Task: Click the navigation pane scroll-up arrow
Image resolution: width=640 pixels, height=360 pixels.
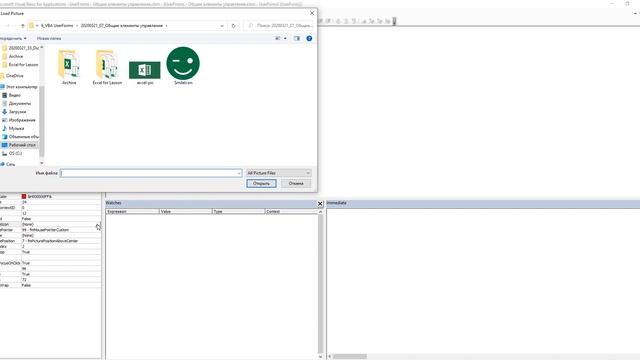Action: coord(42,47)
